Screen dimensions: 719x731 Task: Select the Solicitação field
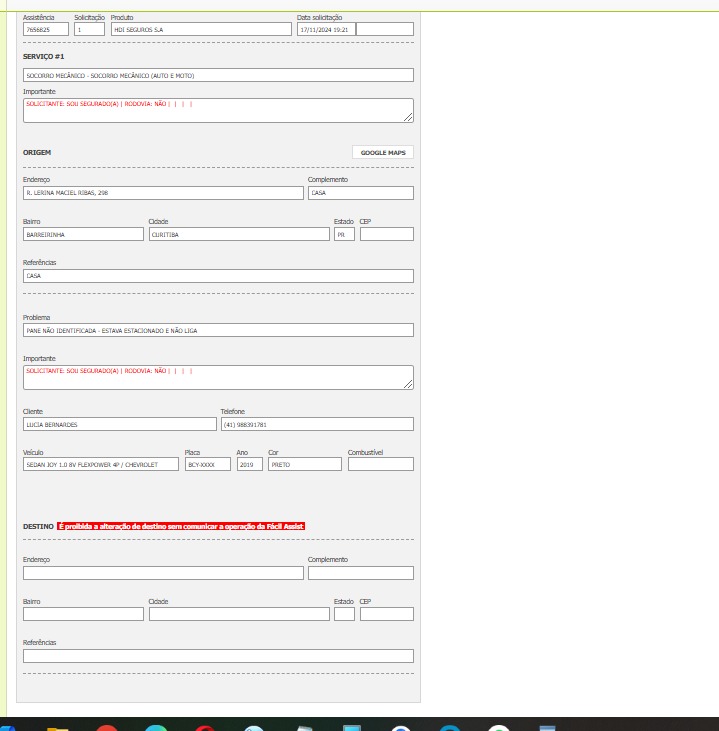pos(89,29)
